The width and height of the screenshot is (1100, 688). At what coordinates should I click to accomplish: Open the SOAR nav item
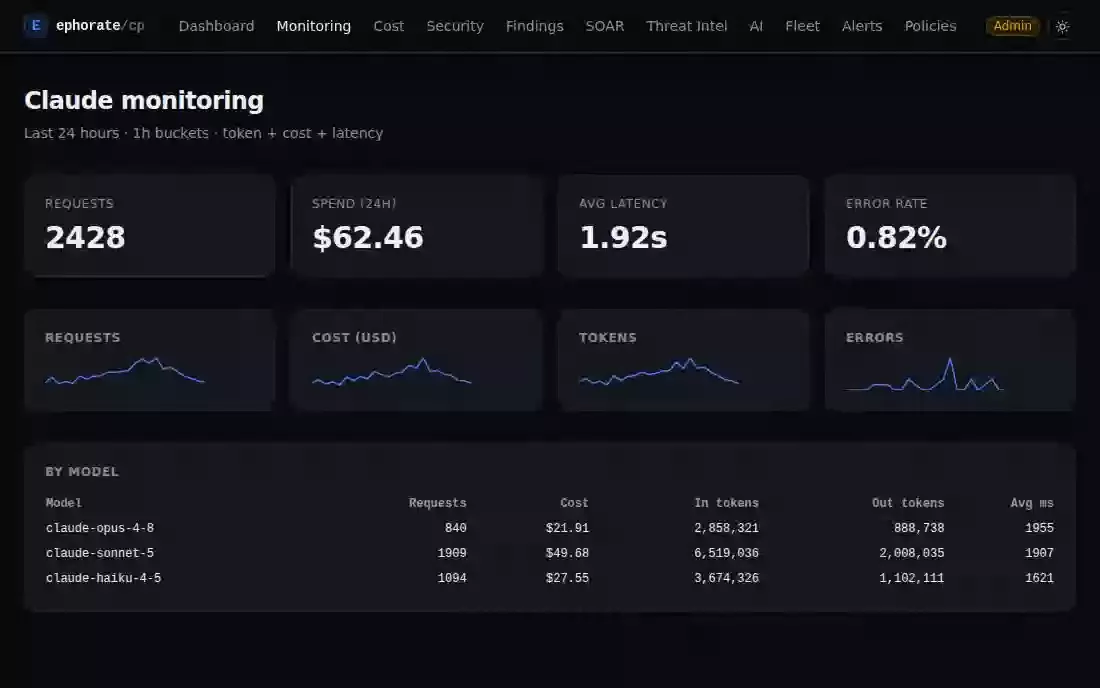coord(605,26)
